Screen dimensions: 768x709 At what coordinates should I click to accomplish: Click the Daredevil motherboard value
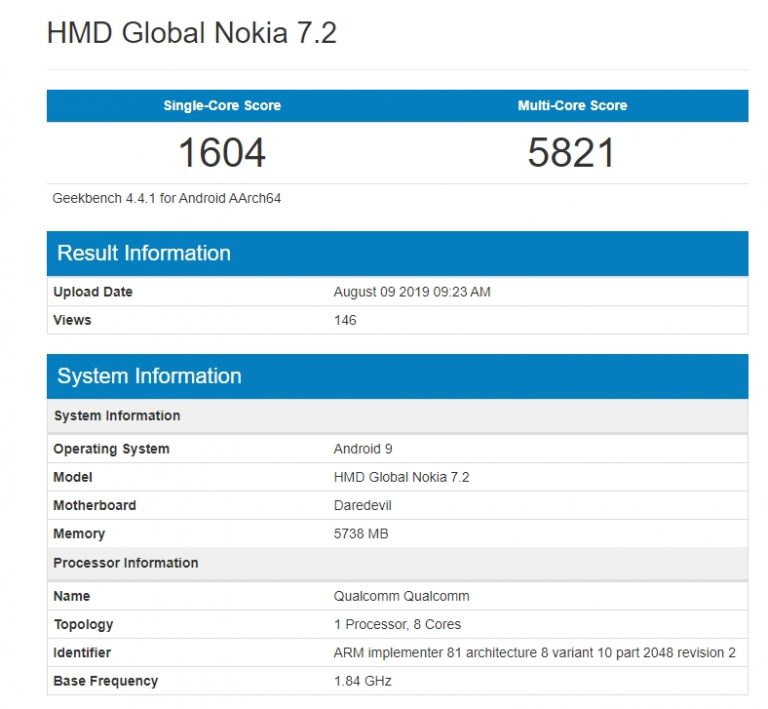(x=363, y=505)
